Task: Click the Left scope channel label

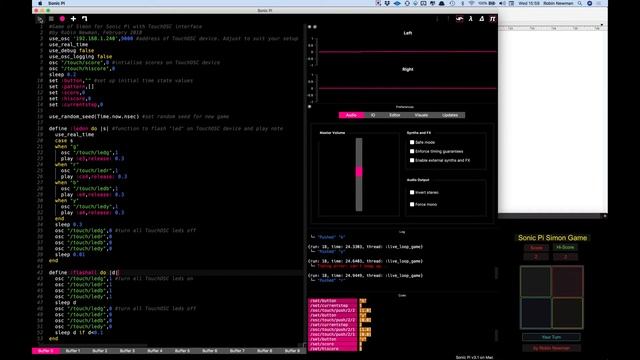Action: tap(408, 33)
